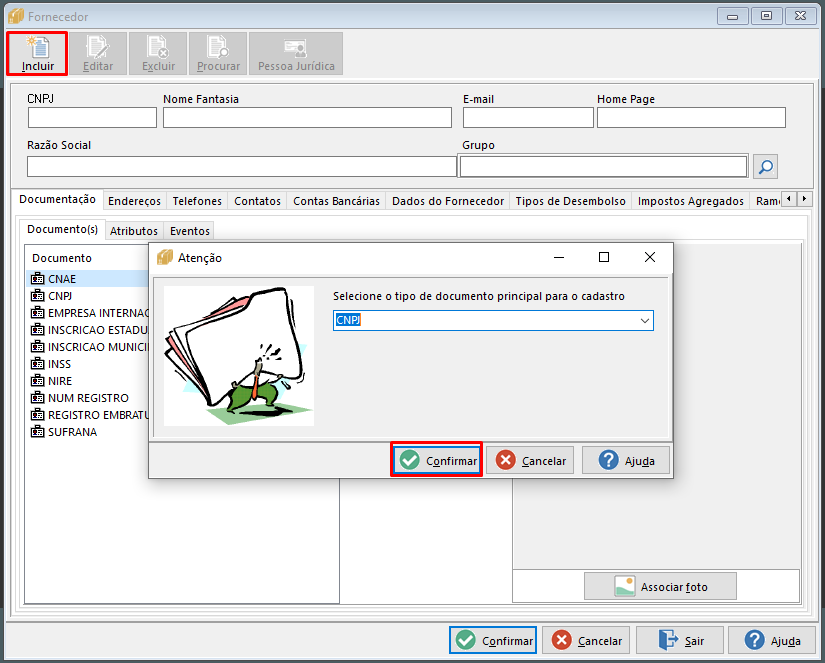Image resolution: width=825 pixels, height=663 pixels.
Task: Click the Incluir toolbar button
Action: (x=37, y=54)
